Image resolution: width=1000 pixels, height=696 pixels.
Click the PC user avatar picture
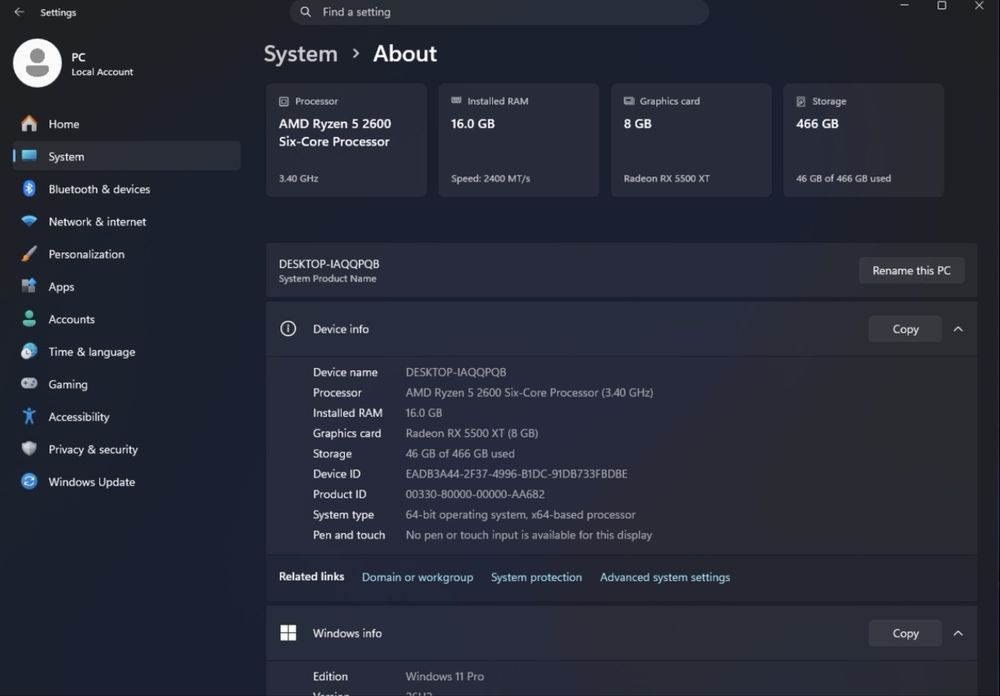37,63
